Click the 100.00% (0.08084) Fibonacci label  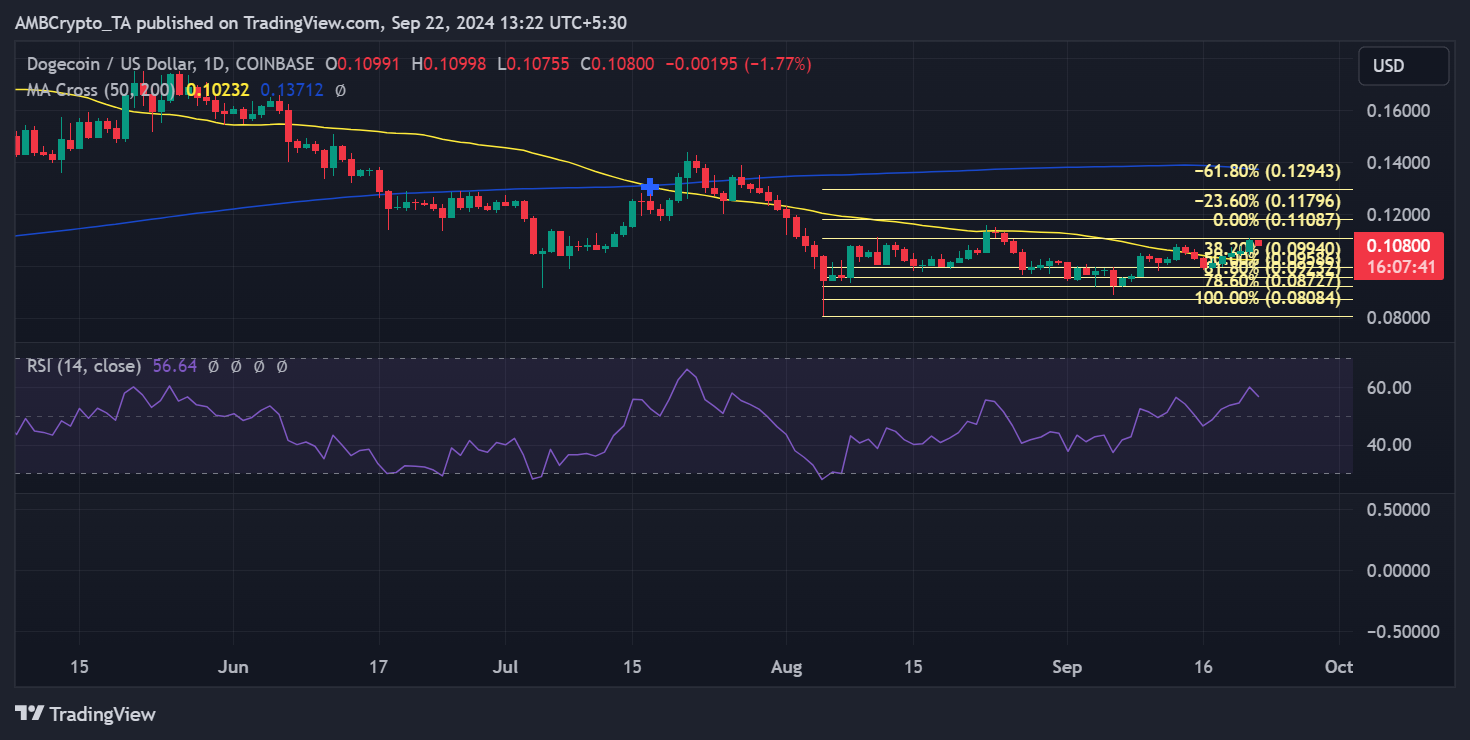point(1267,299)
